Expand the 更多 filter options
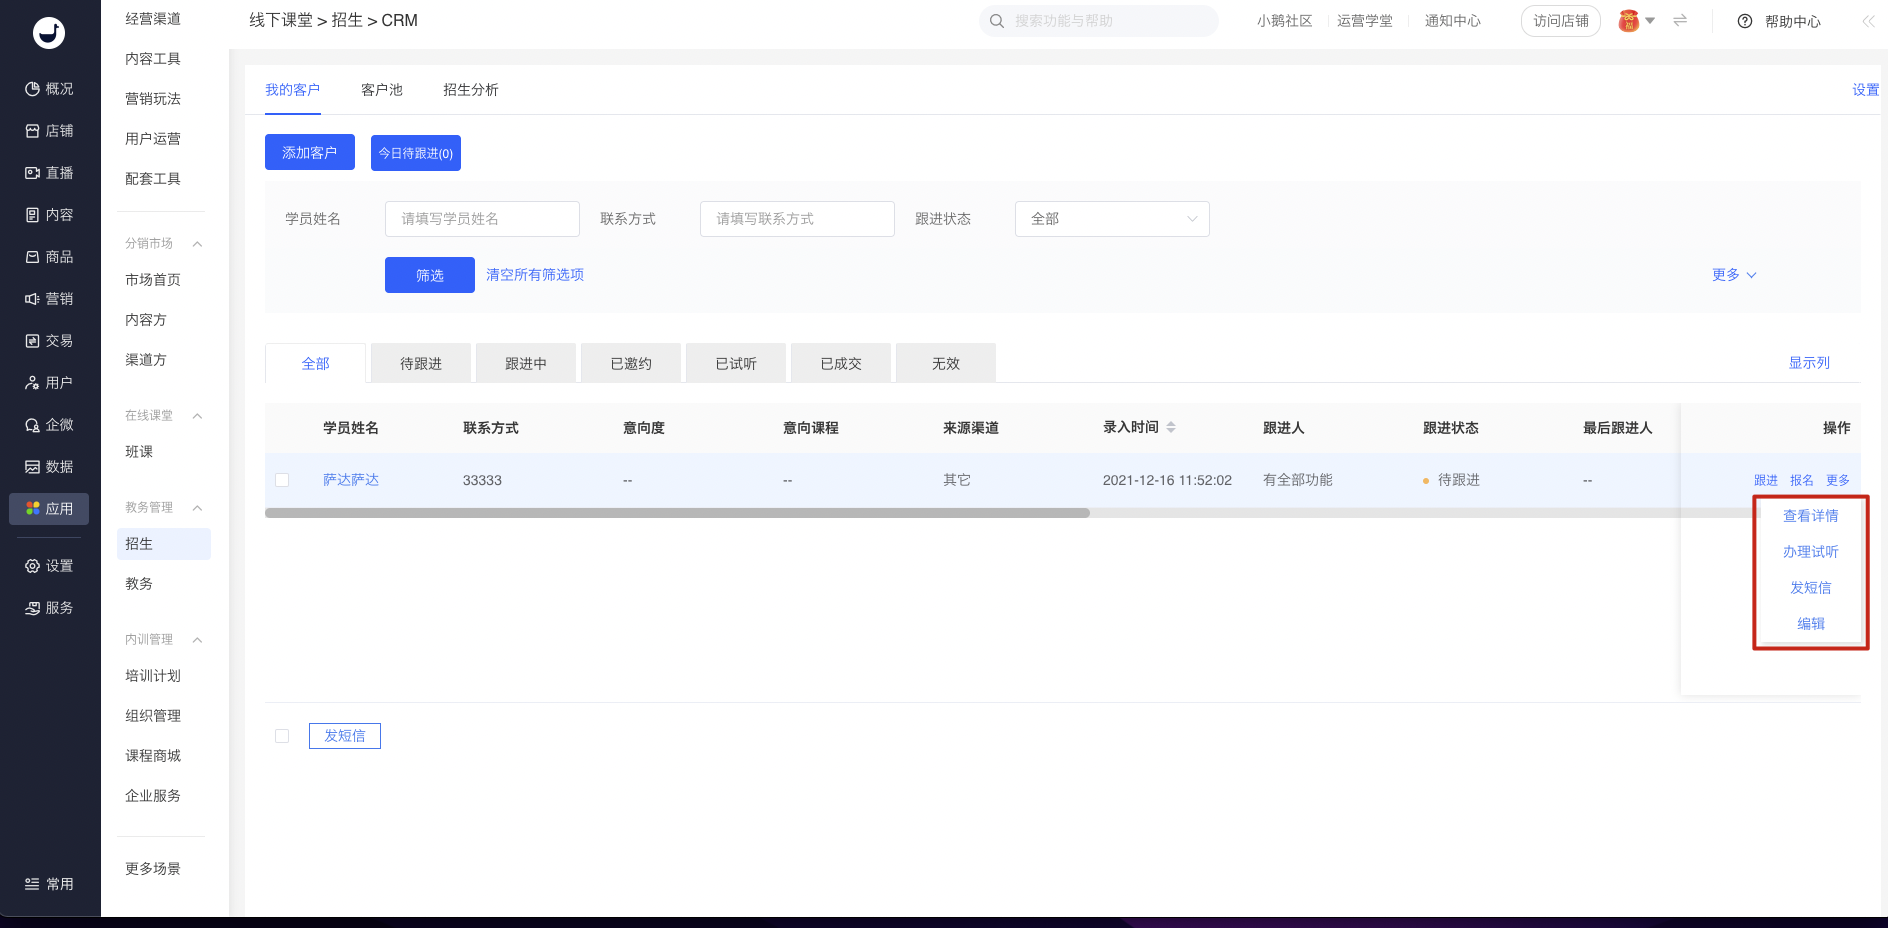 (1734, 275)
